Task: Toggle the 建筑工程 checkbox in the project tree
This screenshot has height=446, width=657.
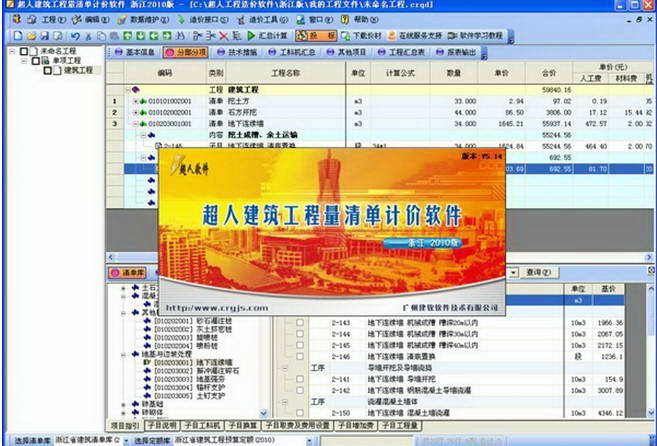Action: 47,70
